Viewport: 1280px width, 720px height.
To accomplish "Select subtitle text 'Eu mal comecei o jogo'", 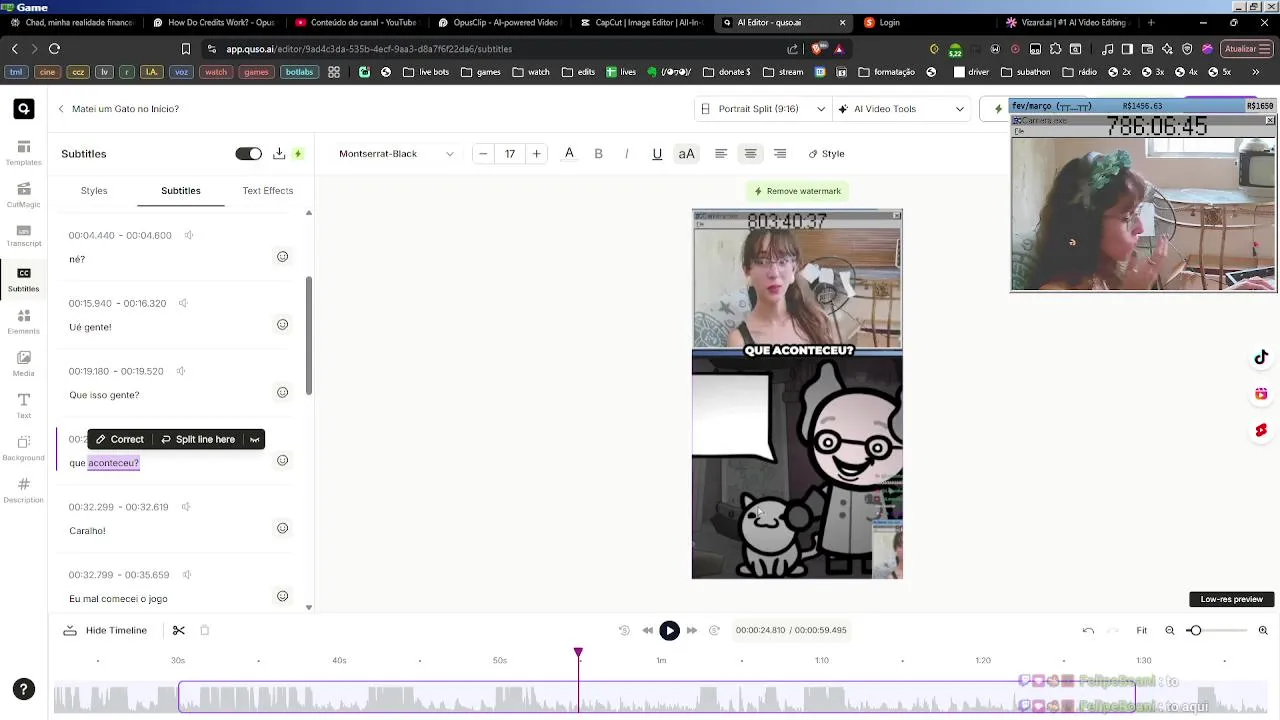I will pyautogui.click(x=118, y=599).
